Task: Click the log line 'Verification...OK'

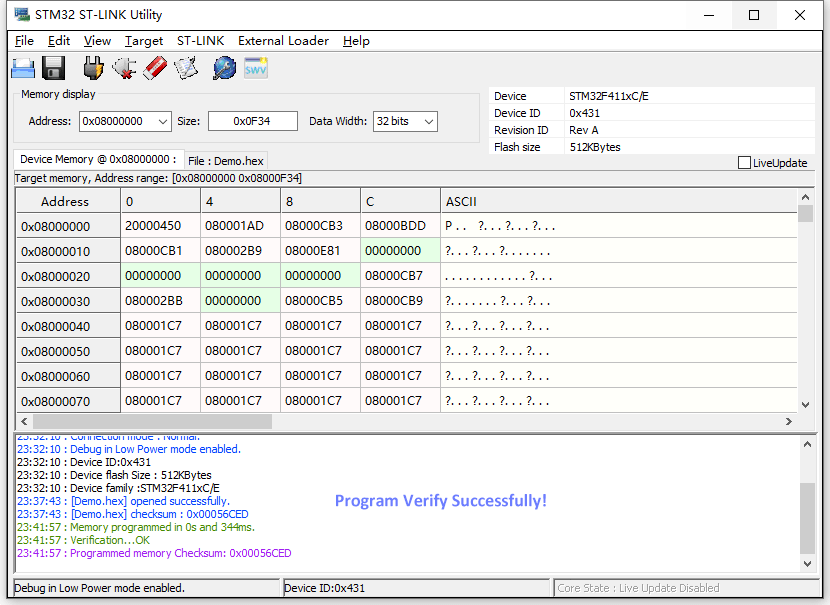Action: click(x=83, y=540)
